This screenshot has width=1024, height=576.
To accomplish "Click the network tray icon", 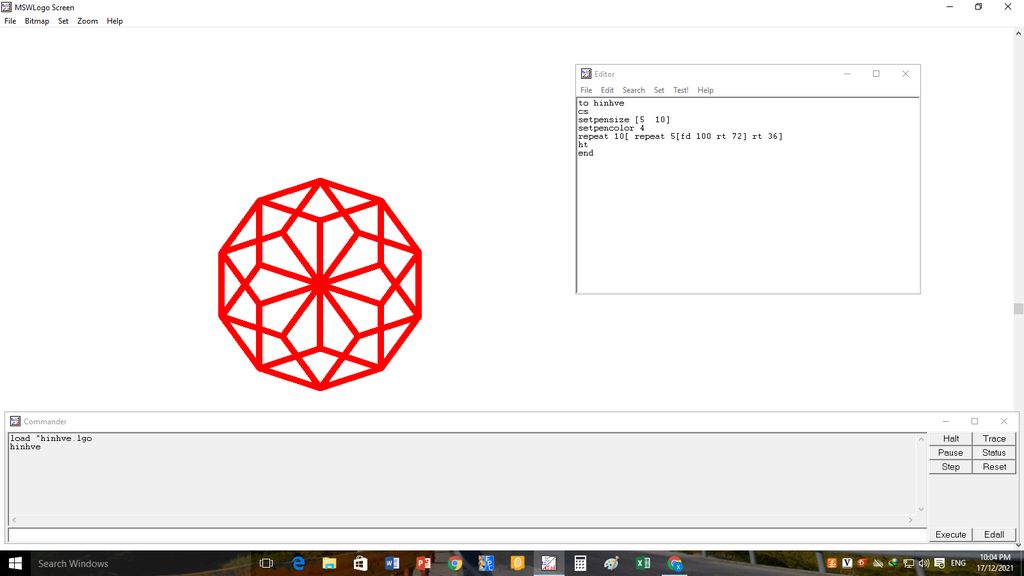I will coord(908,563).
